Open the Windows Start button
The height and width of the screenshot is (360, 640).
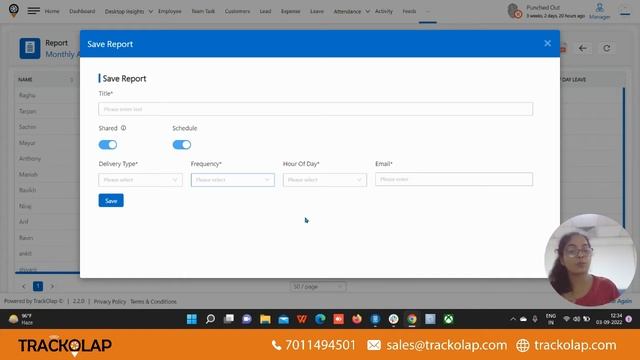[x=191, y=319]
